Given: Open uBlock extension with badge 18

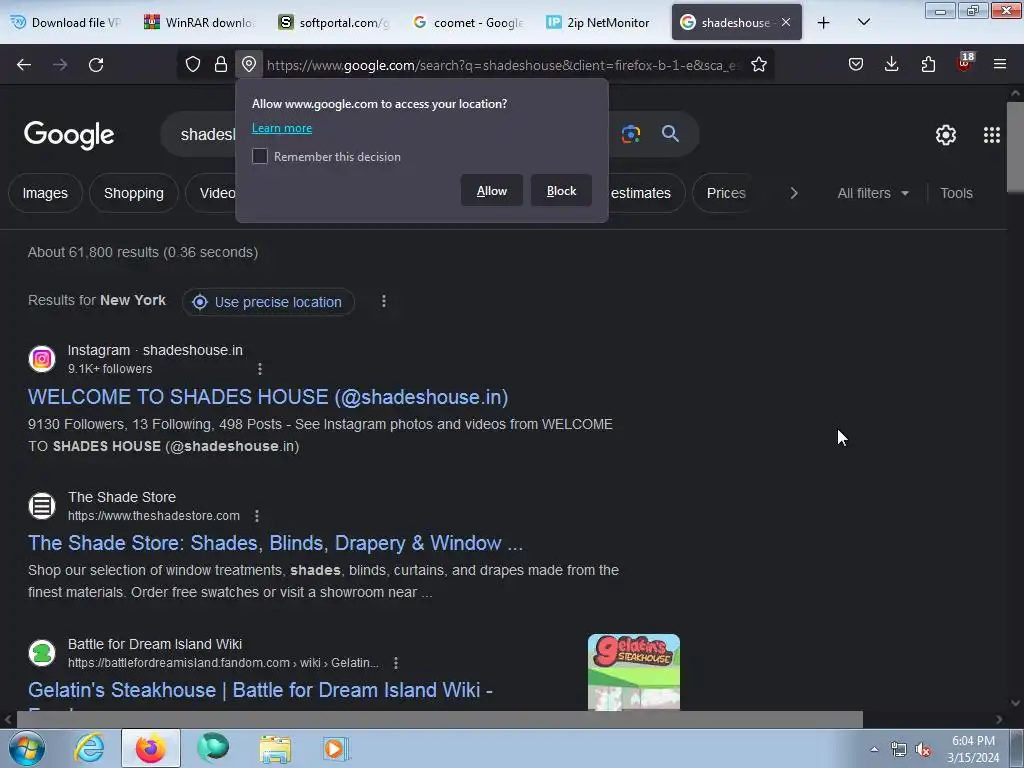Looking at the screenshot, I should (965, 63).
